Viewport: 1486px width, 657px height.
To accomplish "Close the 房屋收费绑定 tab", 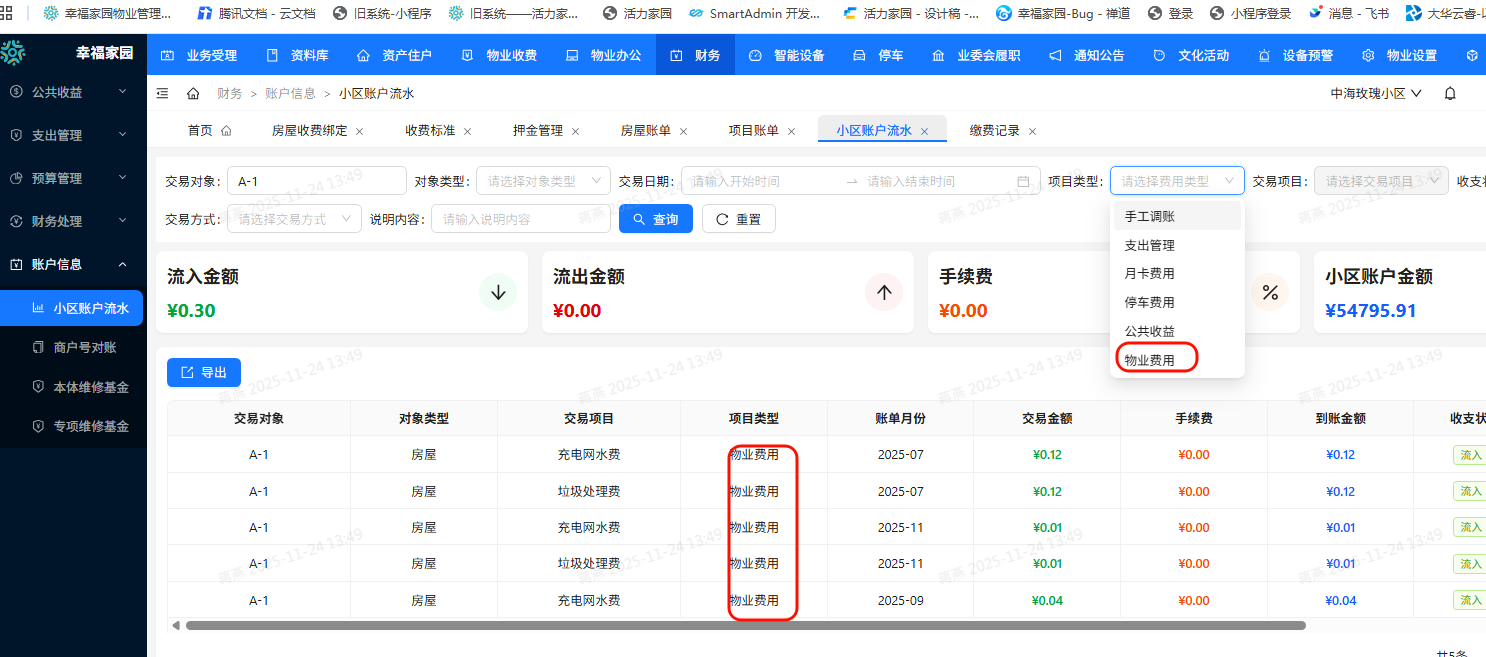I will [360, 131].
